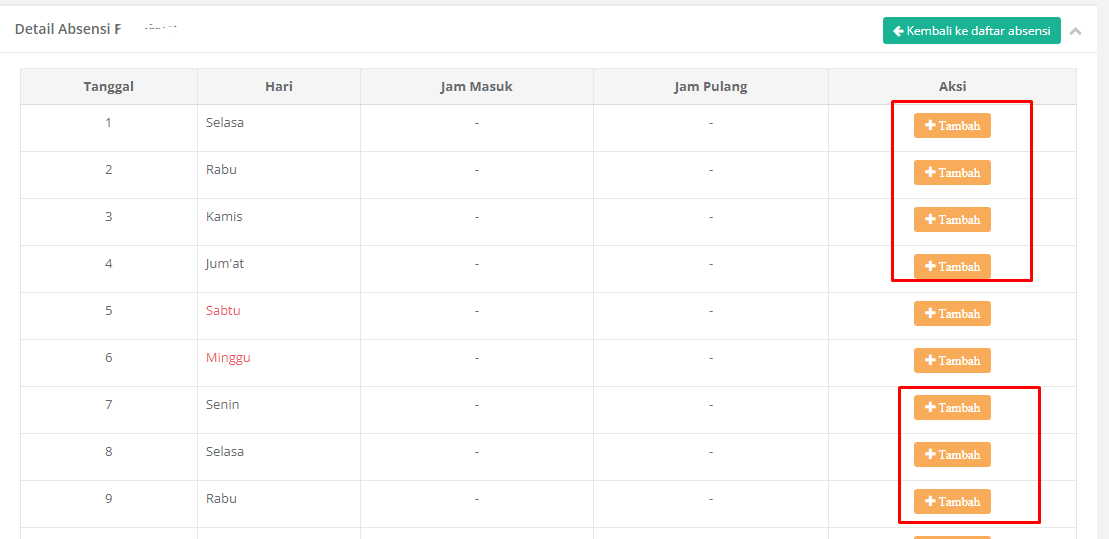This screenshot has height=539, width=1109.
Task: Click the Aksi column header
Action: 952,87
